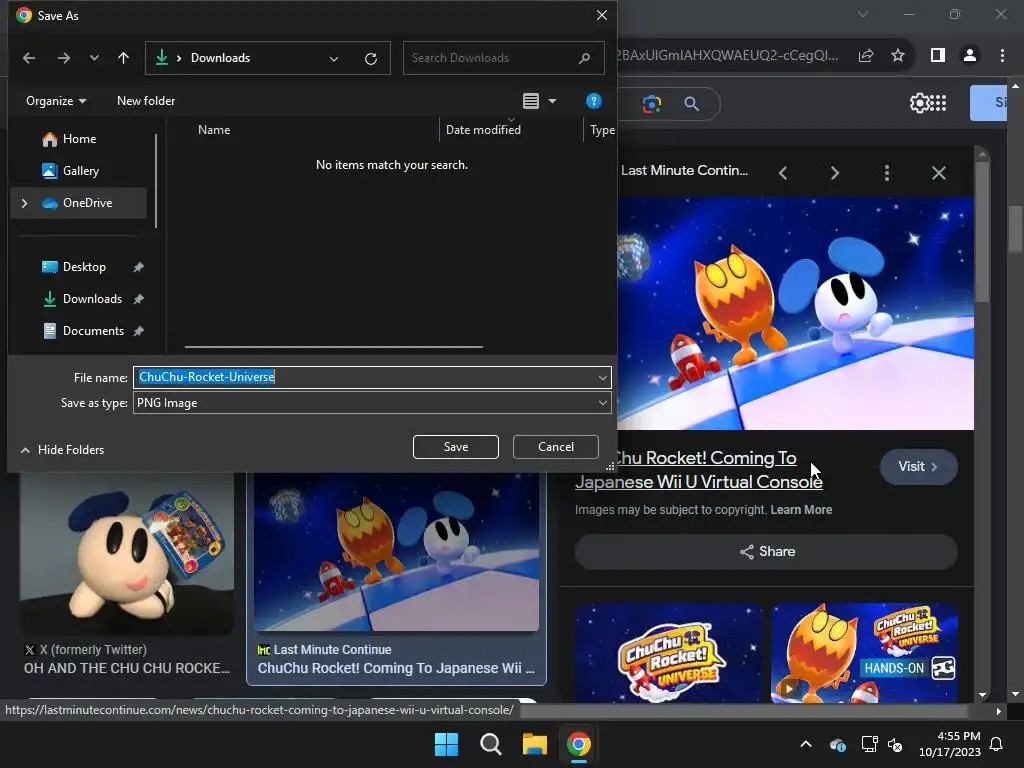The image size is (1024, 768).
Task: Collapse with Hide Folders
Action: click(62, 450)
